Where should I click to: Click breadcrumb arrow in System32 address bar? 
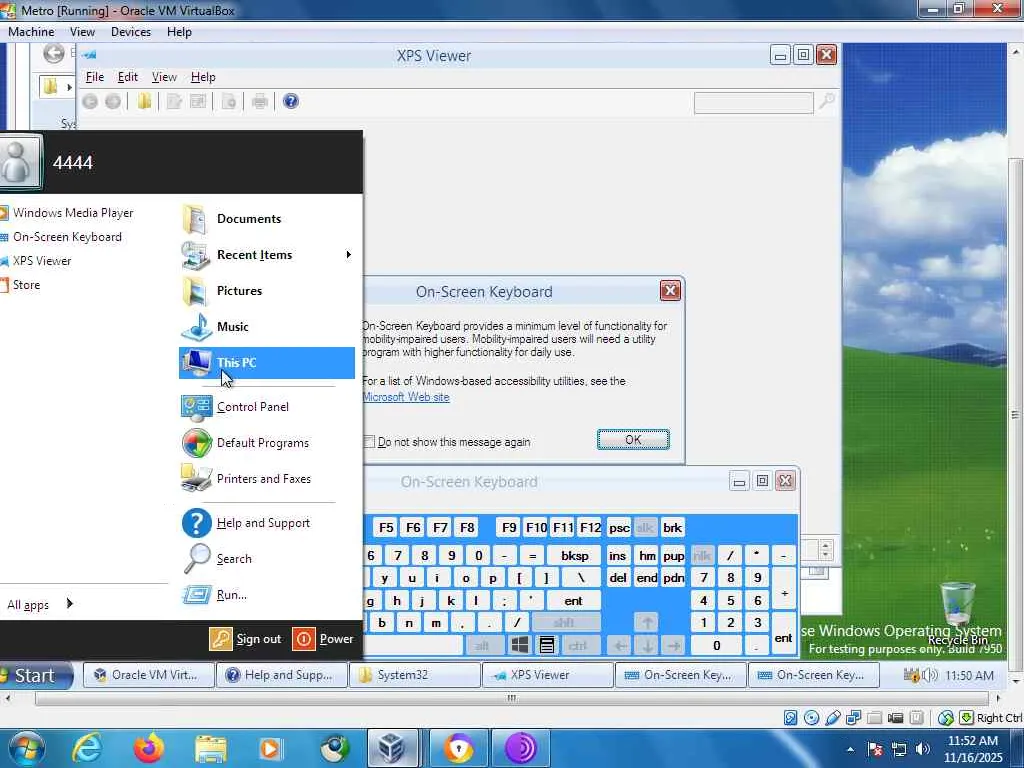click(x=69, y=87)
